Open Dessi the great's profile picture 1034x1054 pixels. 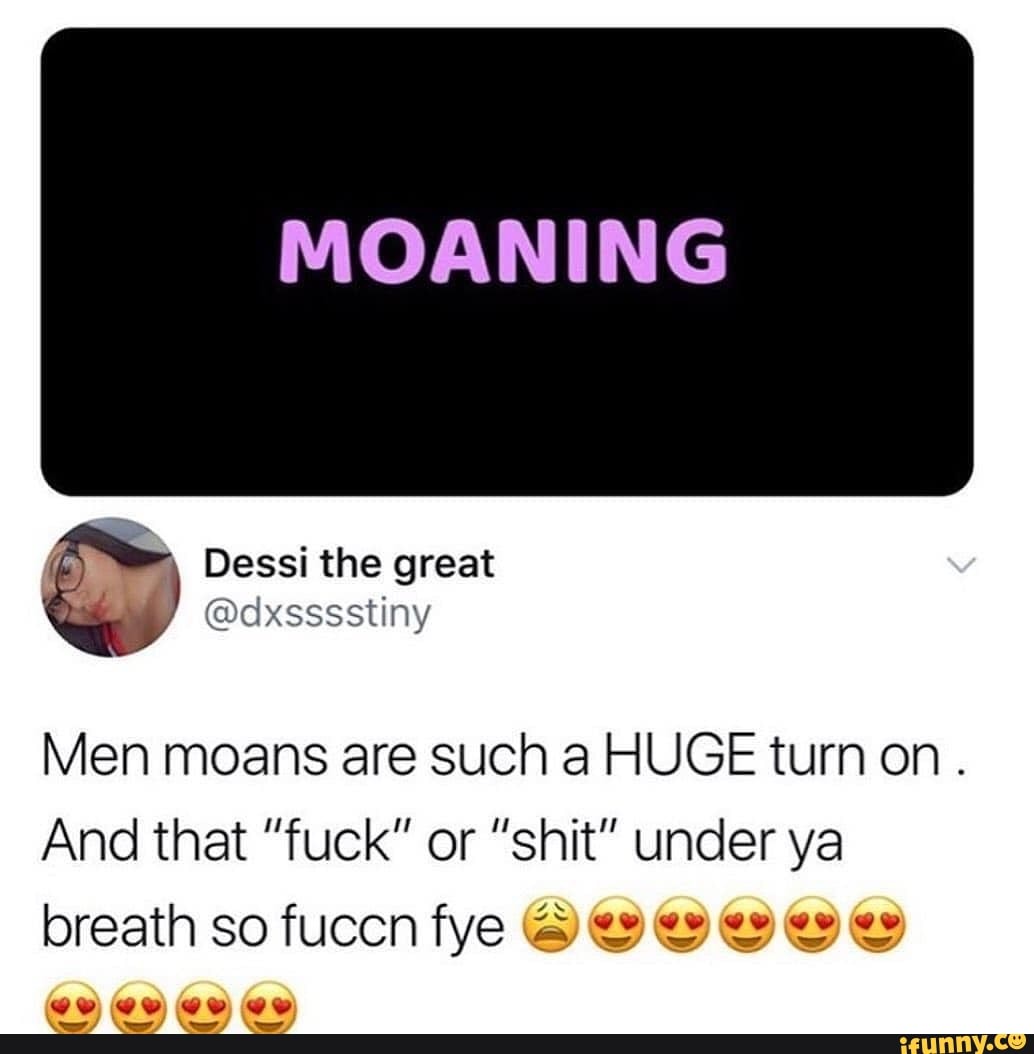111,587
